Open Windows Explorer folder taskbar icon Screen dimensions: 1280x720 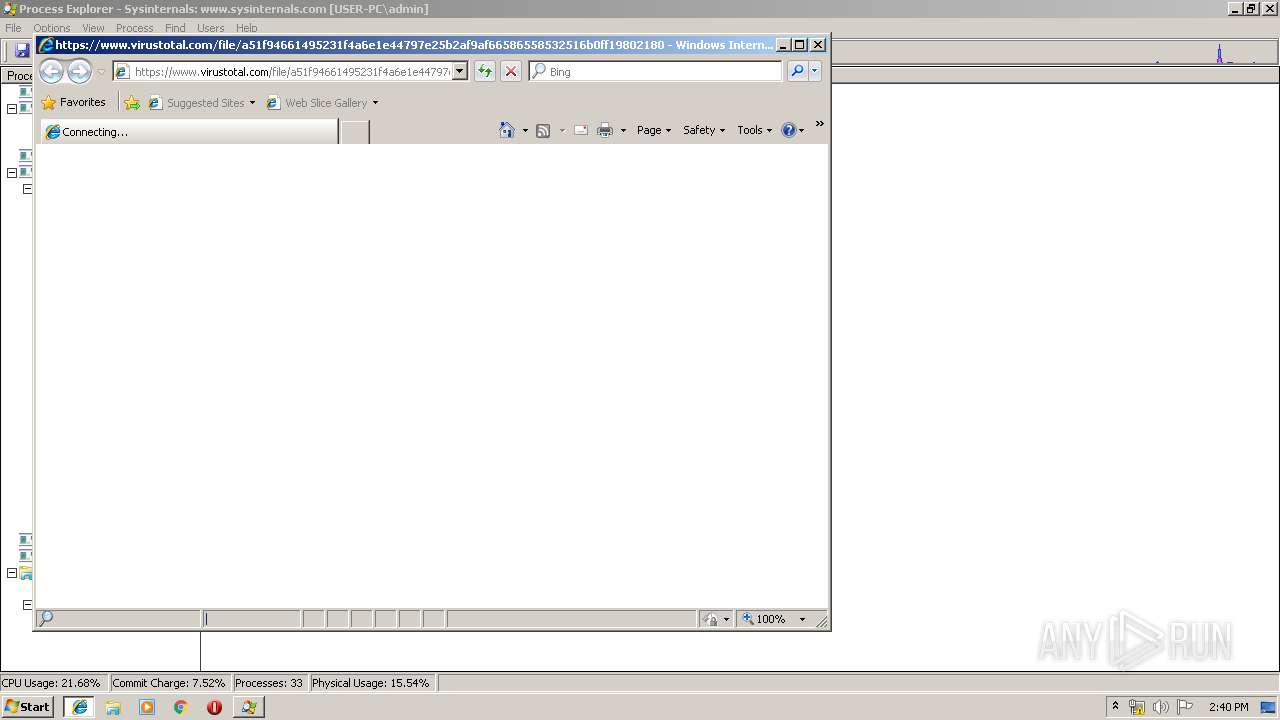click(x=113, y=707)
